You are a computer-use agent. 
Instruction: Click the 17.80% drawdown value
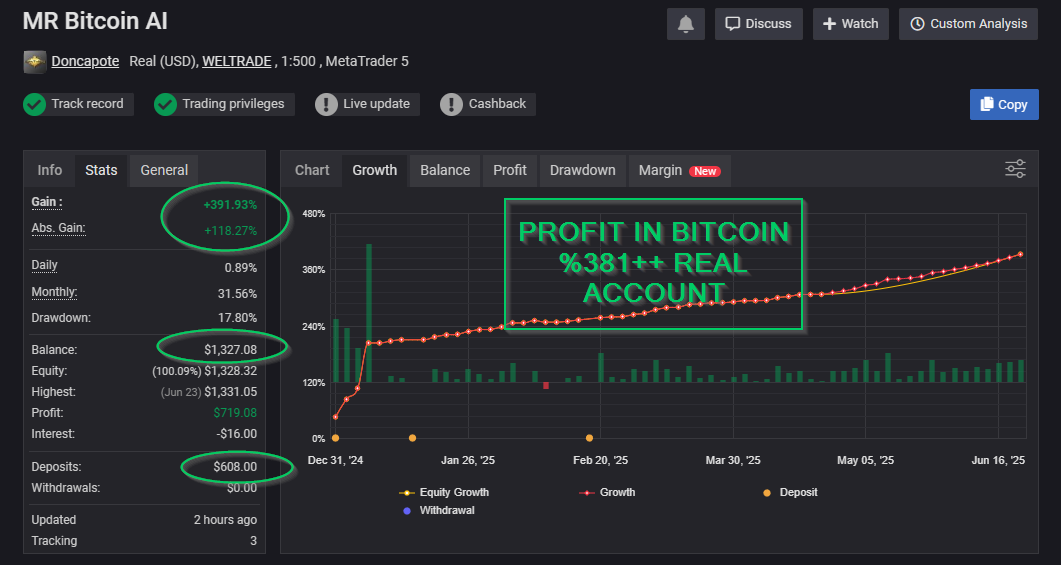click(238, 317)
